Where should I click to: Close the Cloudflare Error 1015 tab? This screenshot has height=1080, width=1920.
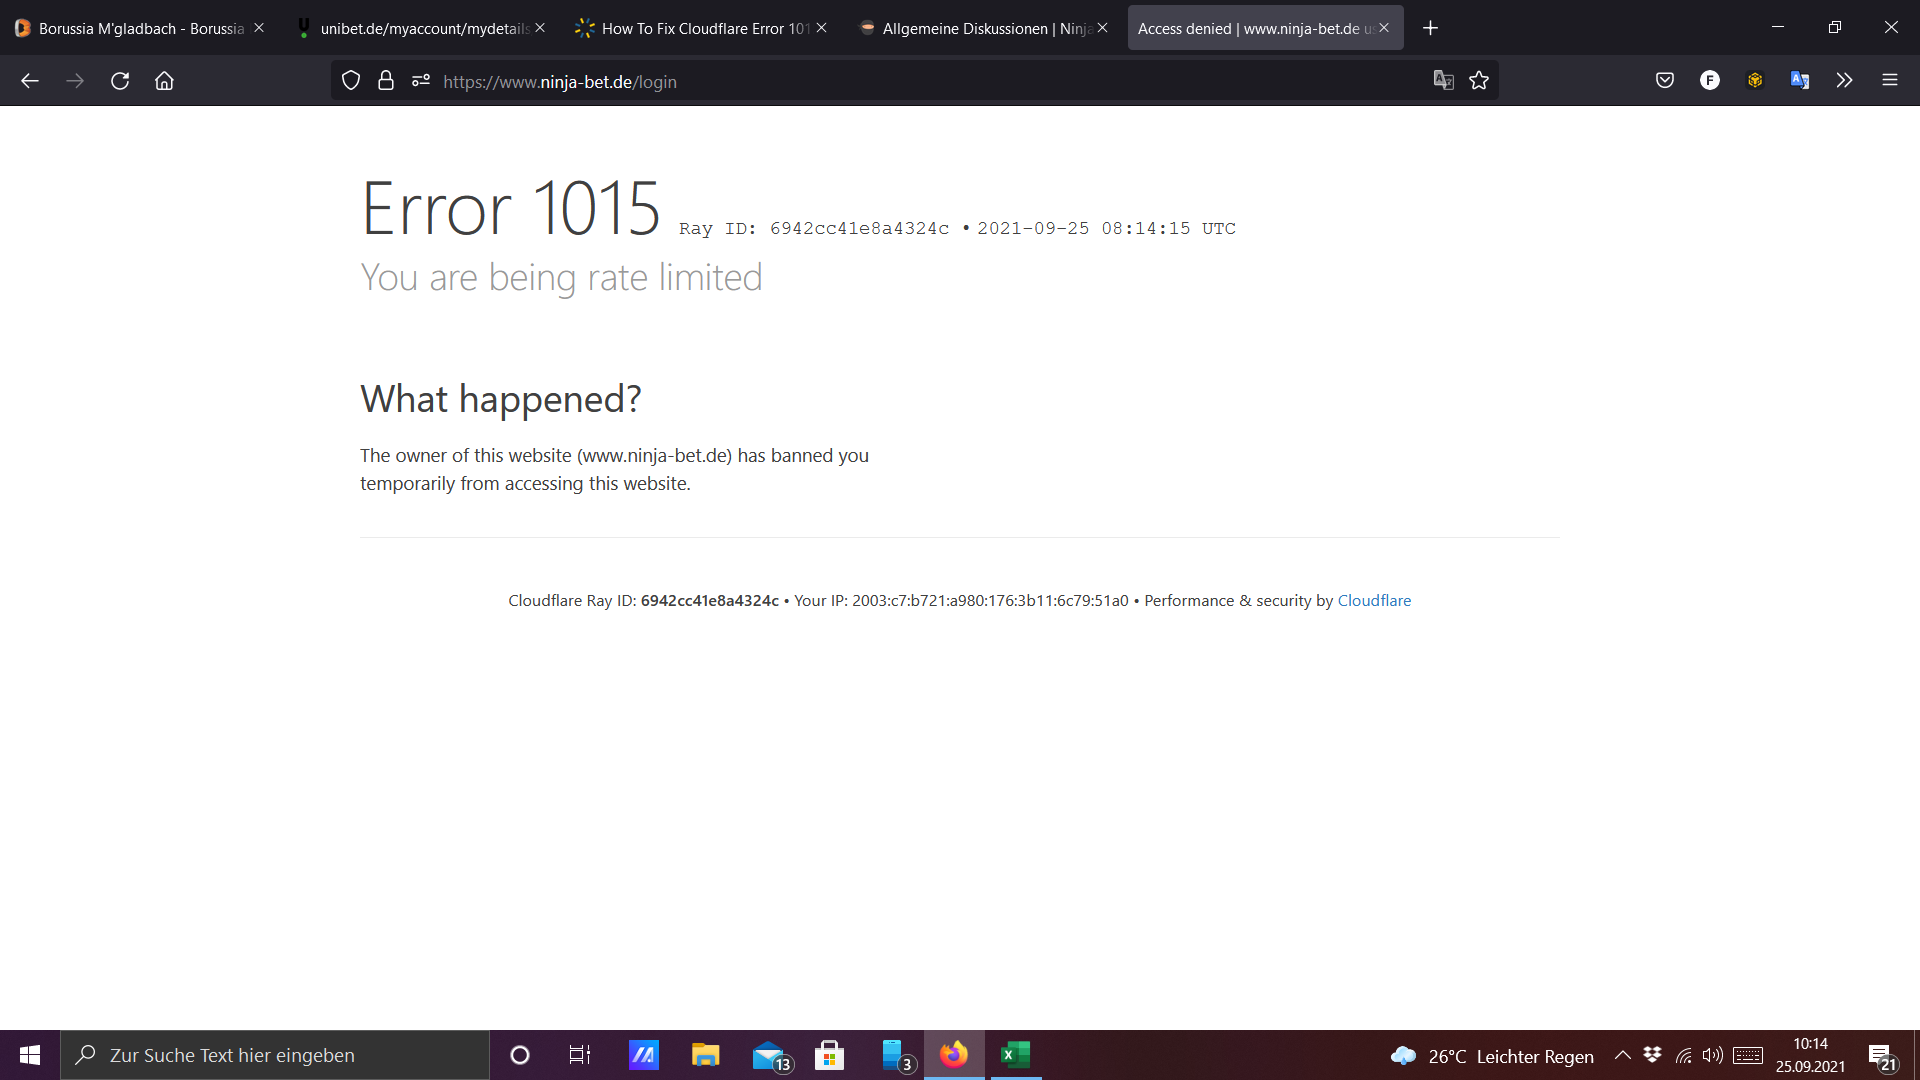pyautogui.click(x=821, y=28)
